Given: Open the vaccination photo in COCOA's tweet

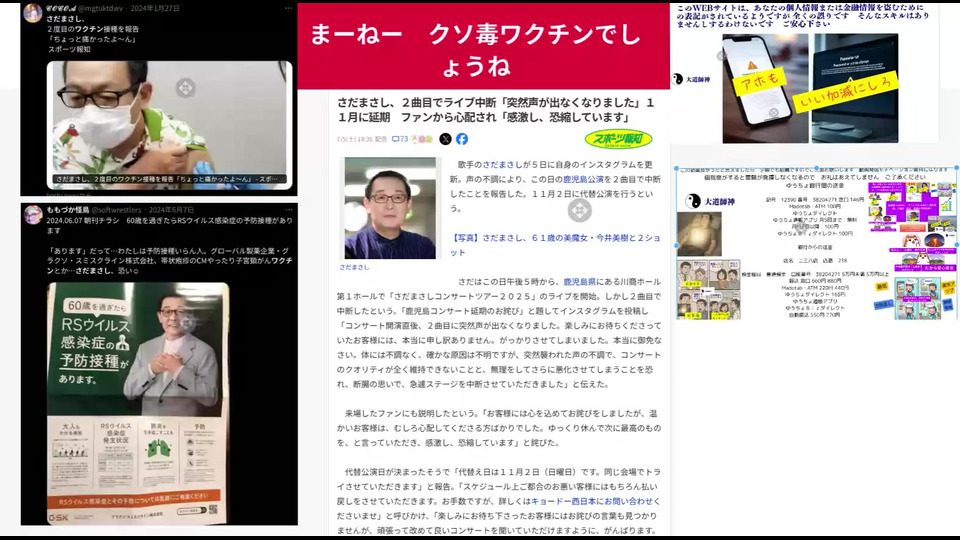Looking at the screenshot, I should (x=170, y=125).
